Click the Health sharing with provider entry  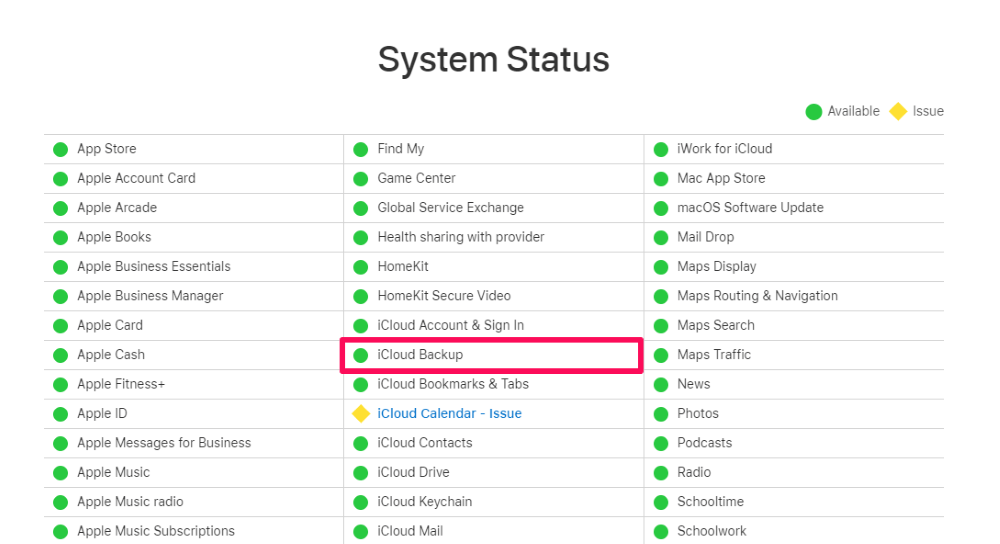click(x=461, y=237)
